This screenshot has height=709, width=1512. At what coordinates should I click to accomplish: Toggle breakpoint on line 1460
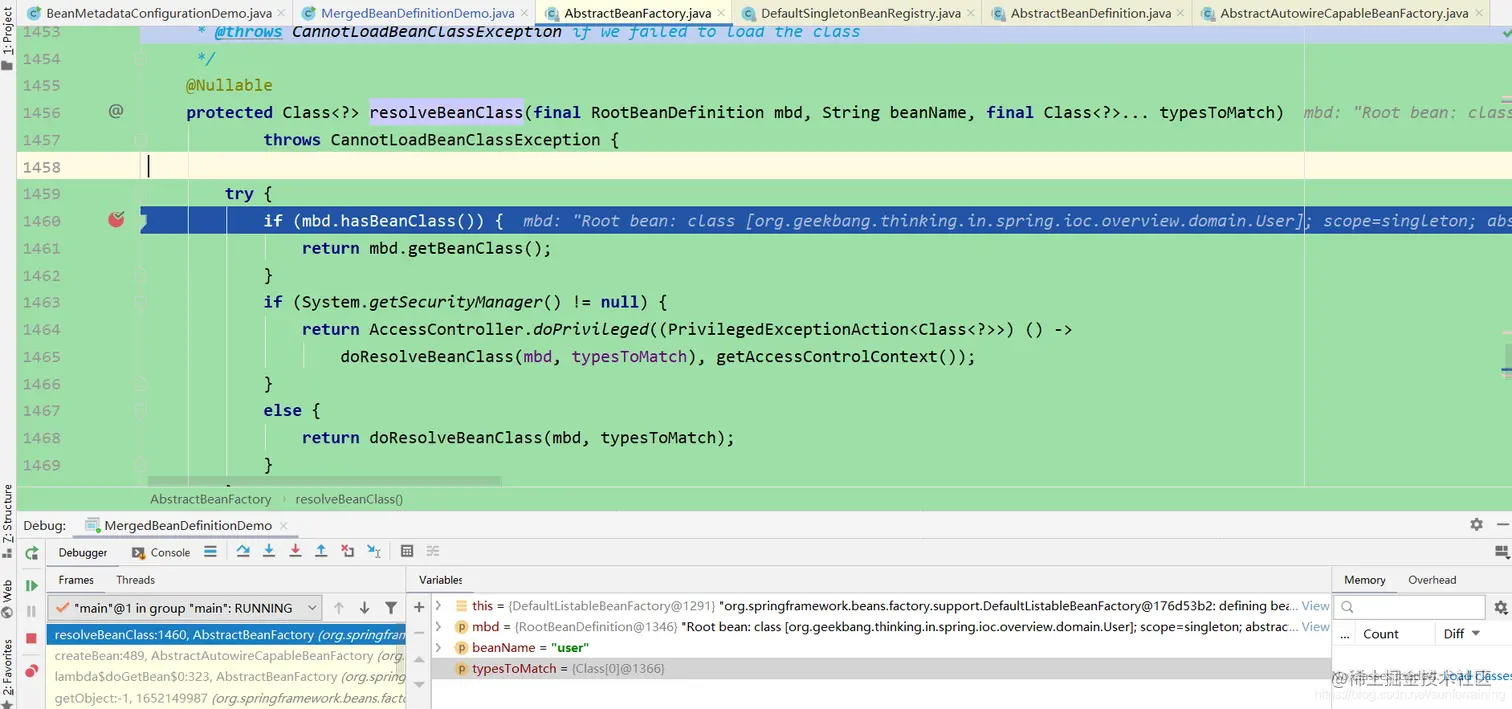pos(116,220)
